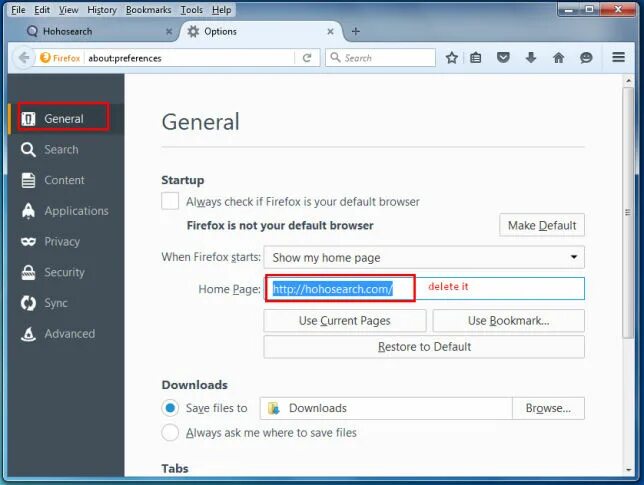Screen dimensions: 644x485
Task: Click the bookmark star icon
Action: tap(451, 58)
